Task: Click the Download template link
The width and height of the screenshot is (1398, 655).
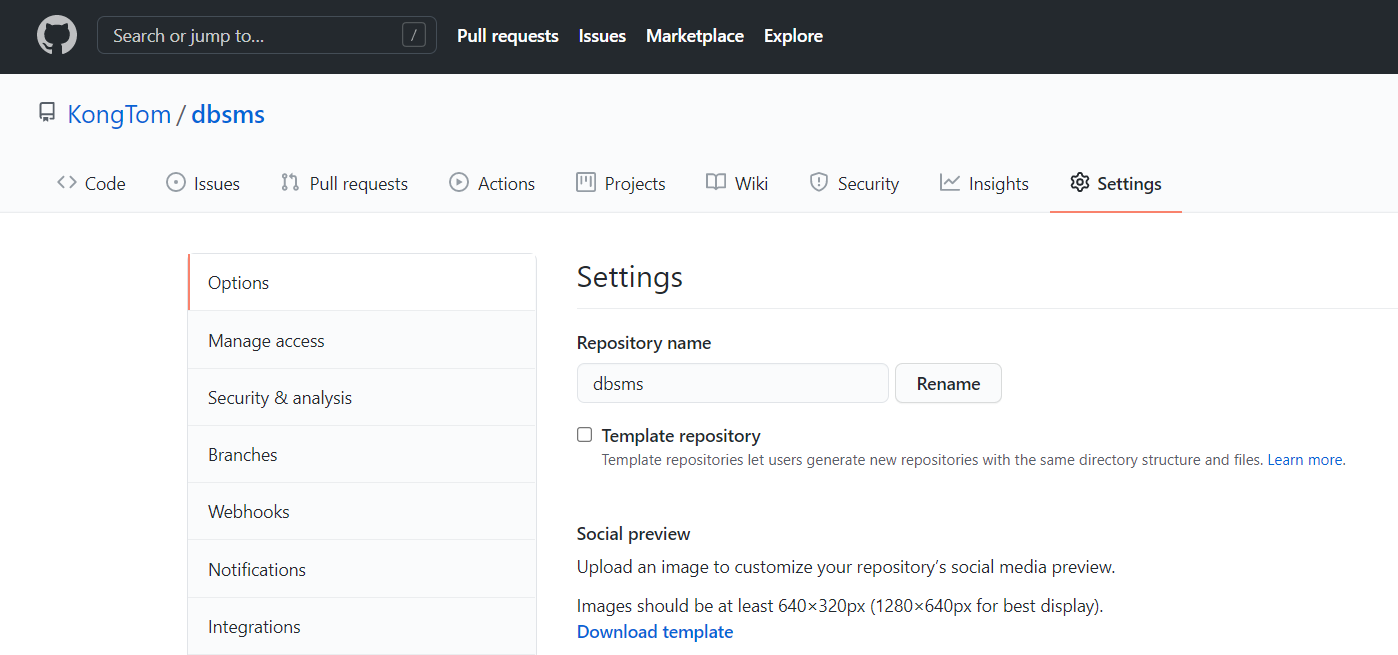Action: click(655, 631)
